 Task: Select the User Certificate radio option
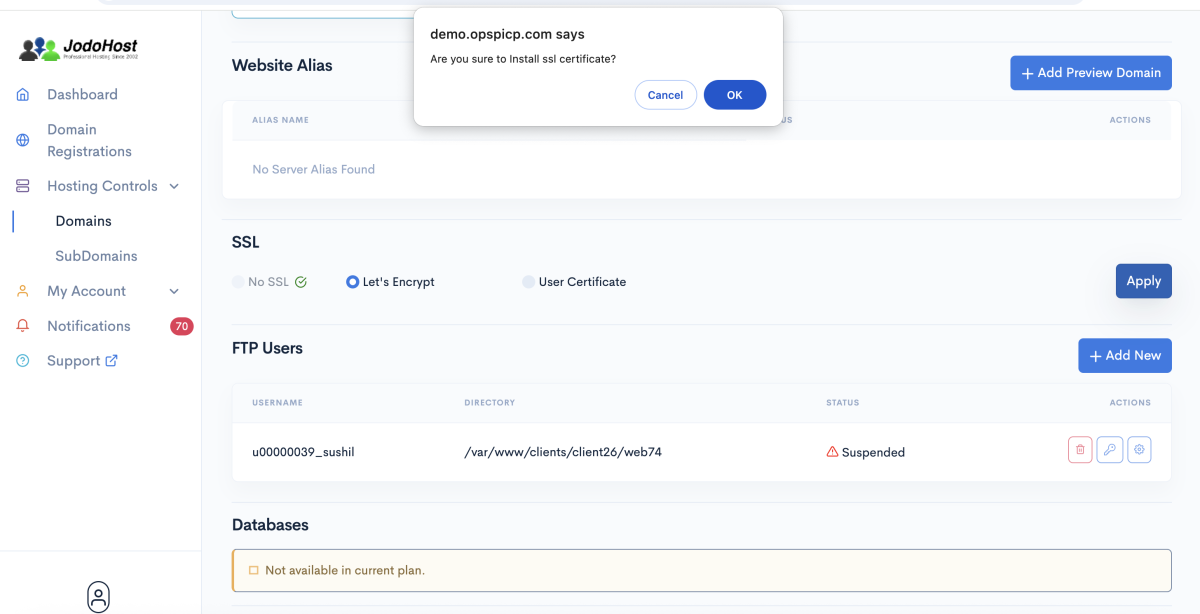(528, 282)
